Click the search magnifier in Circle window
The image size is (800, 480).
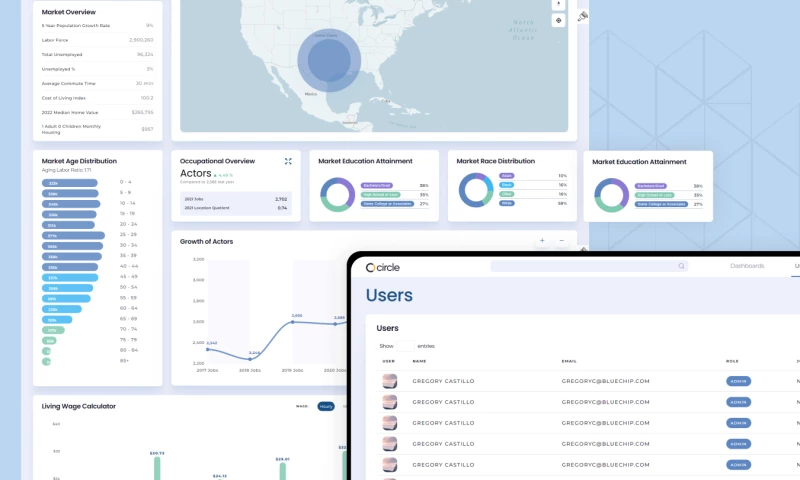(681, 266)
